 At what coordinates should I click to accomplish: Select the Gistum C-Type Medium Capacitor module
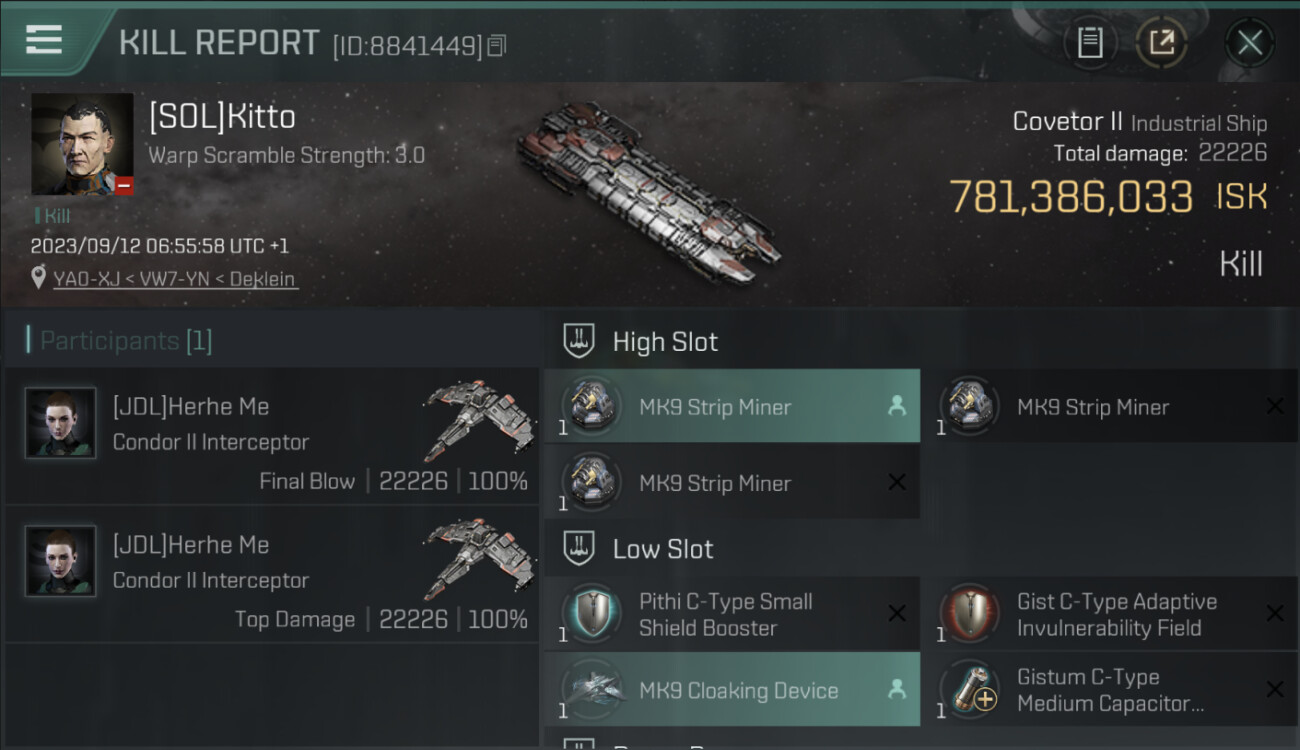point(1110,690)
